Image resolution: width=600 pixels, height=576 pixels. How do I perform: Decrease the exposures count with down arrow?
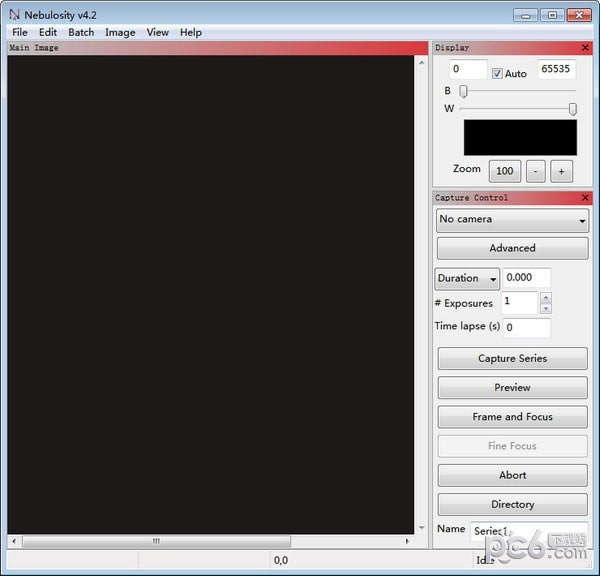pyautogui.click(x=546, y=308)
